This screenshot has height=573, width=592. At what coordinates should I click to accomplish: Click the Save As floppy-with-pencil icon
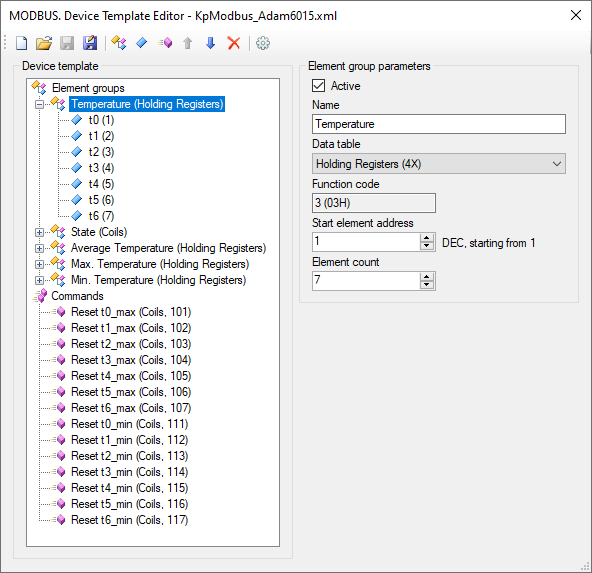tap(90, 43)
